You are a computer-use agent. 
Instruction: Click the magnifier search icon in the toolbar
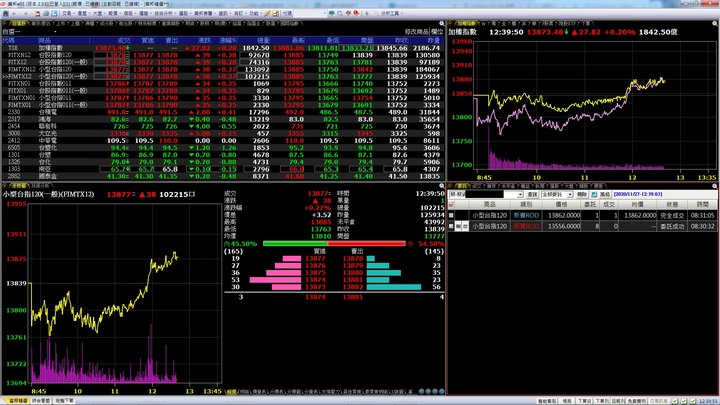coord(340,13)
